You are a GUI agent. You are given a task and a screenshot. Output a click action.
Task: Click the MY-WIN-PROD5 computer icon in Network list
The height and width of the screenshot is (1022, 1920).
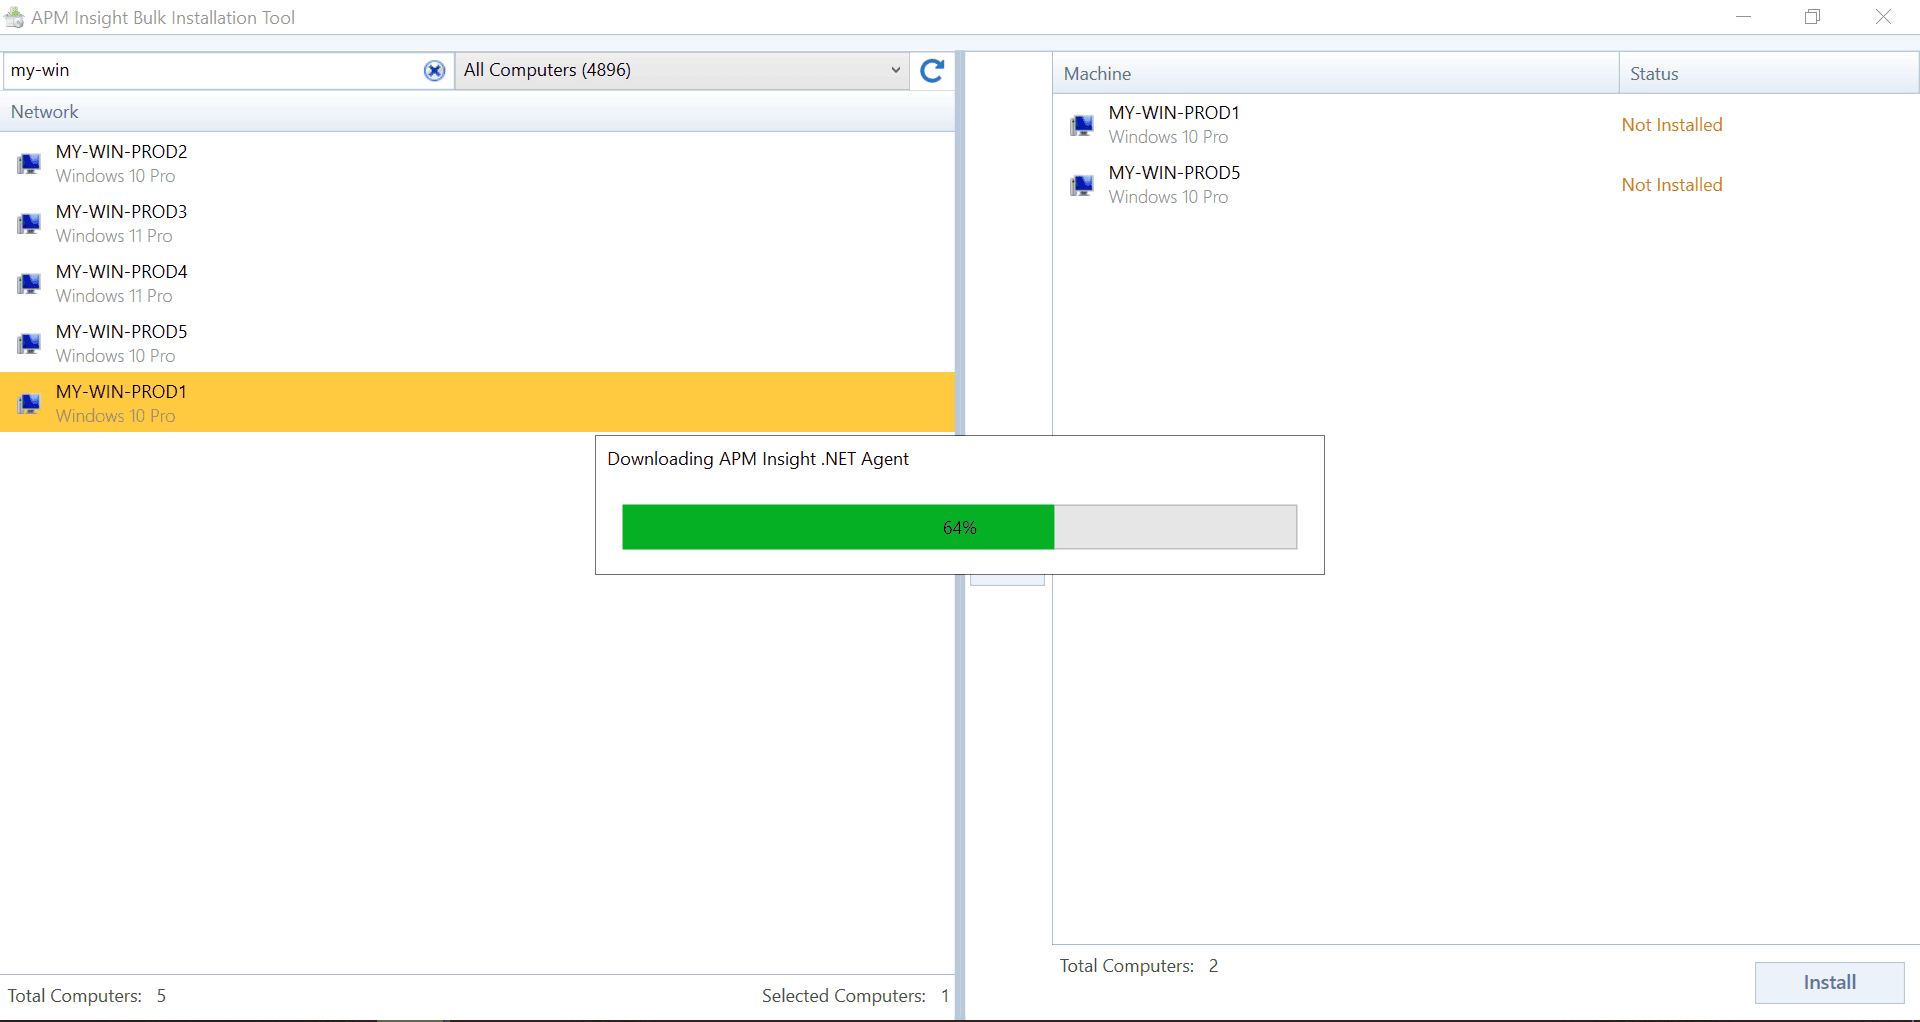pyautogui.click(x=29, y=343)
